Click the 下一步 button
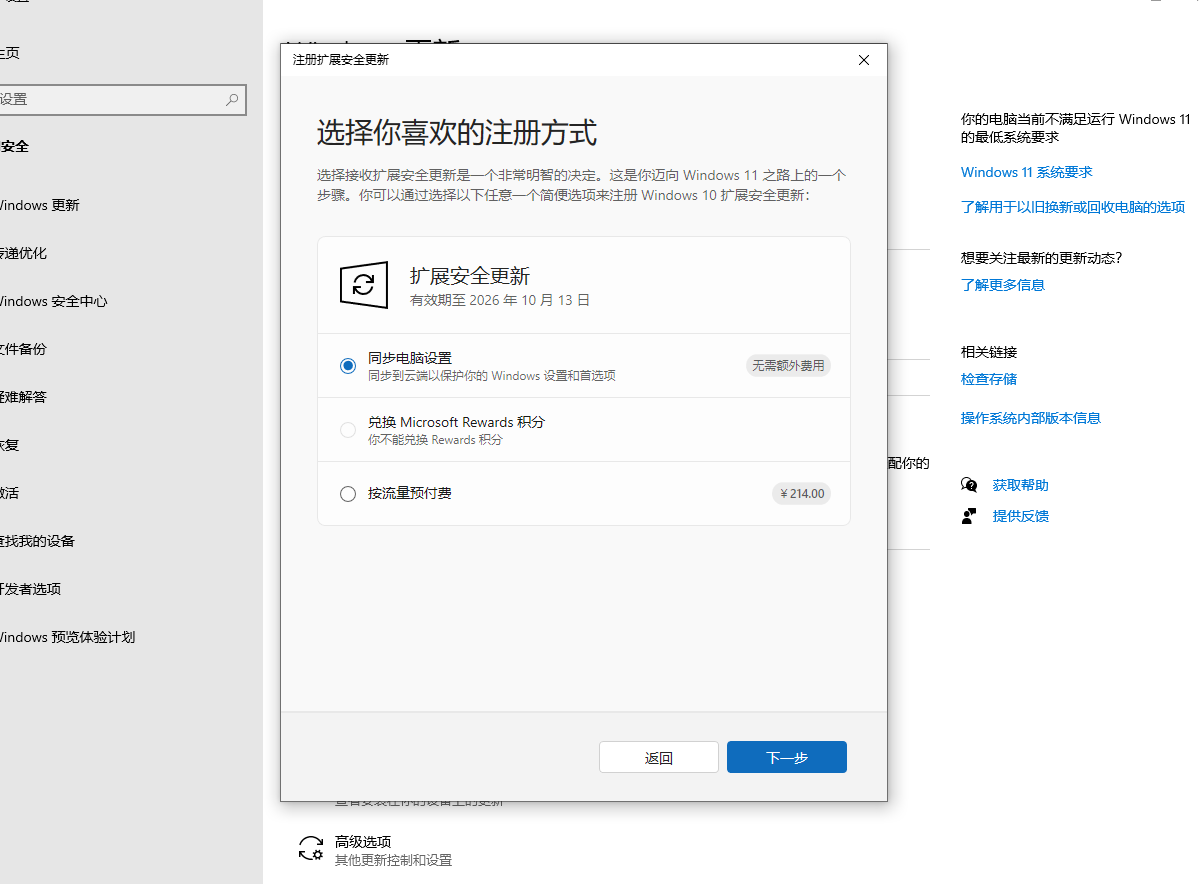 click(x=787, y=757)
